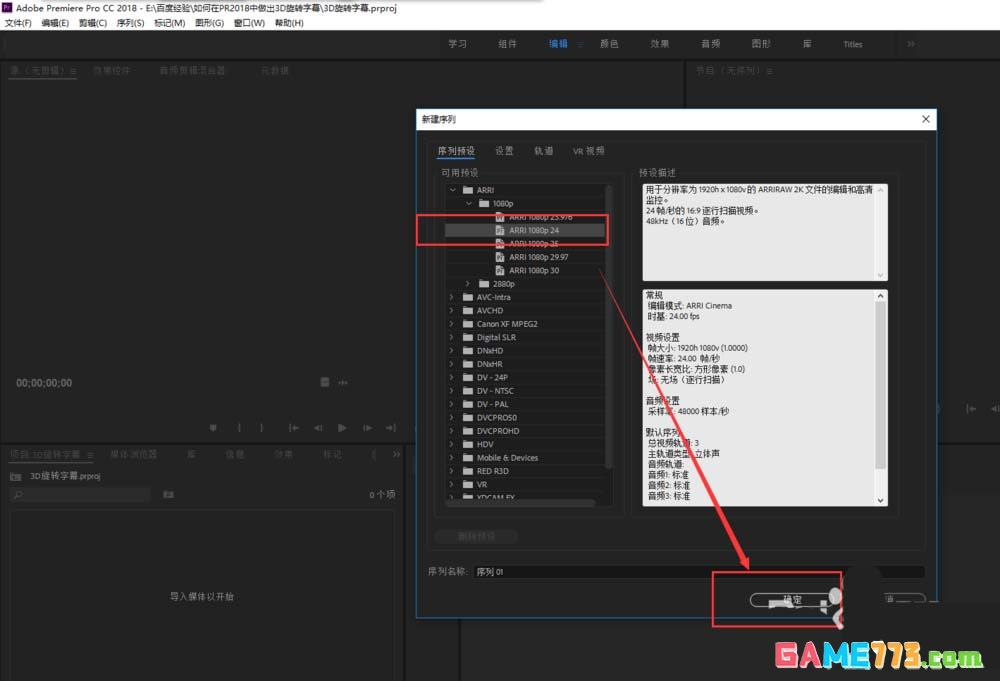
Task: Click the find-bin icon beside project search
Action: pos(168,494)
